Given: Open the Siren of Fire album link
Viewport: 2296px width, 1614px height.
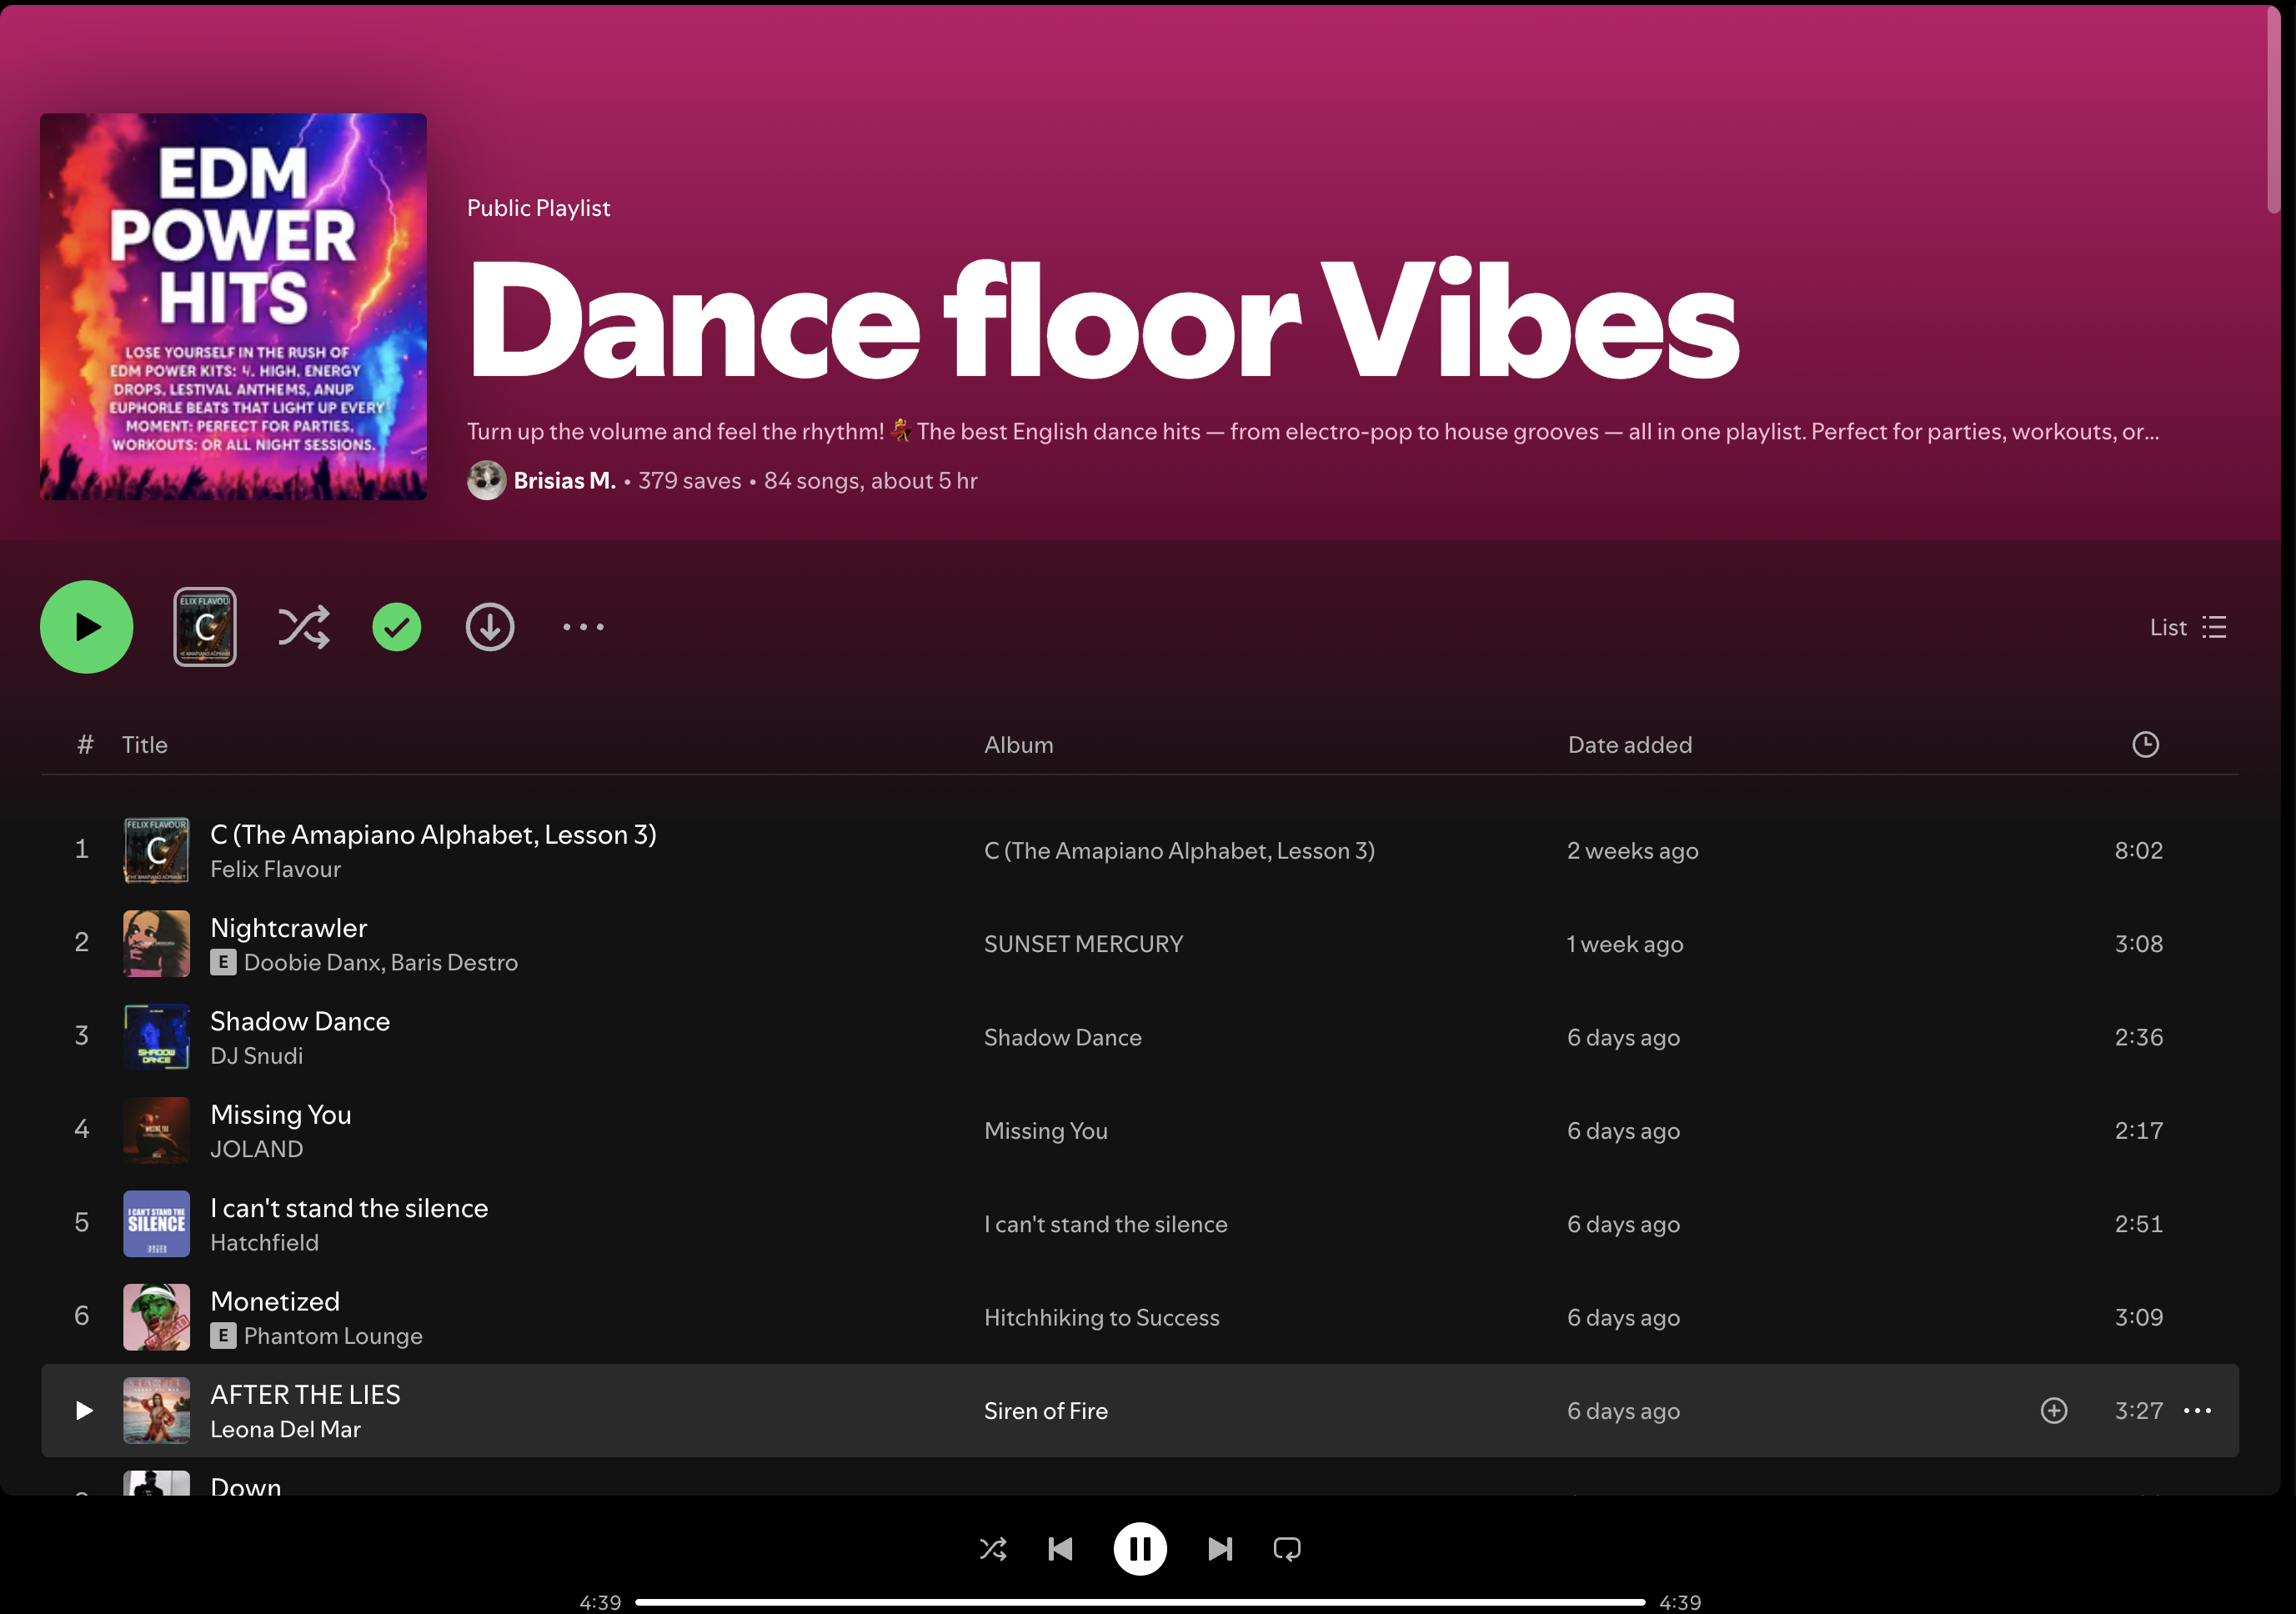Looking at the screenshot, I should (x=1045, y=1411).
